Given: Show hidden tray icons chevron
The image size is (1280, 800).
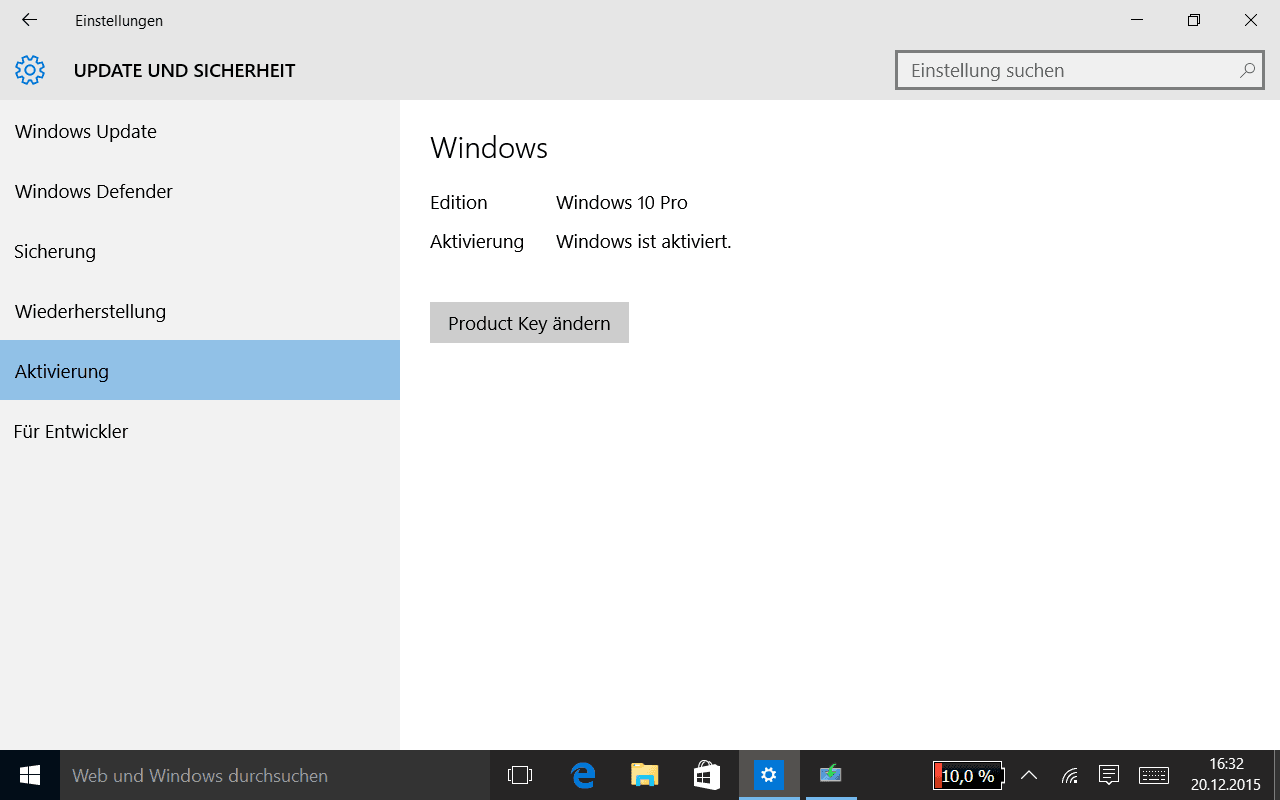Looking at the screenshot, I should click(x=1028, y=775).
